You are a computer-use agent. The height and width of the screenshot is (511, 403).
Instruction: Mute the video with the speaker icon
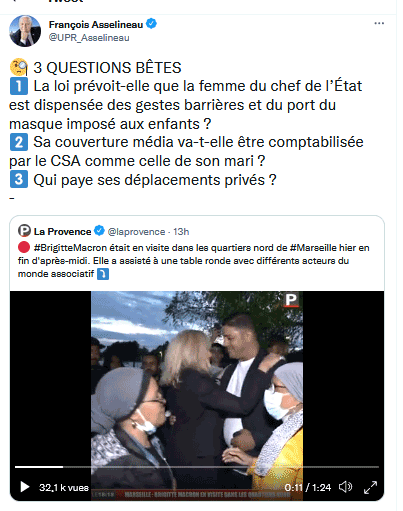(x=346, y=487)
